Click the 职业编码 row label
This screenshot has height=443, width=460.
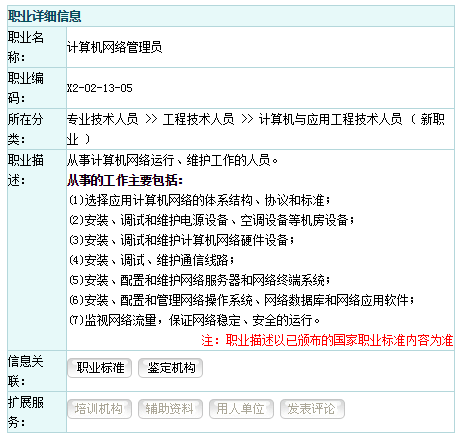(26, 88)
